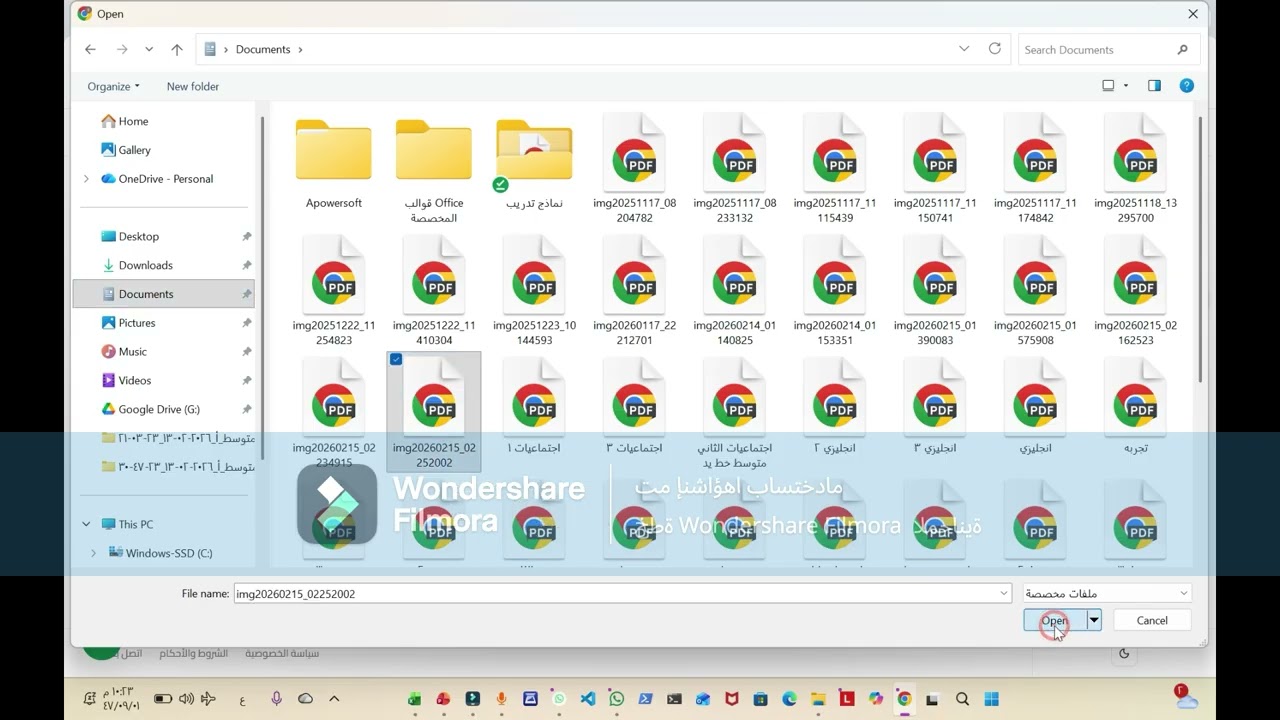The width and height of the screenshot is (1280, 720).
Task: Expand the Open button split arrow
Action: coord(1094,621)
